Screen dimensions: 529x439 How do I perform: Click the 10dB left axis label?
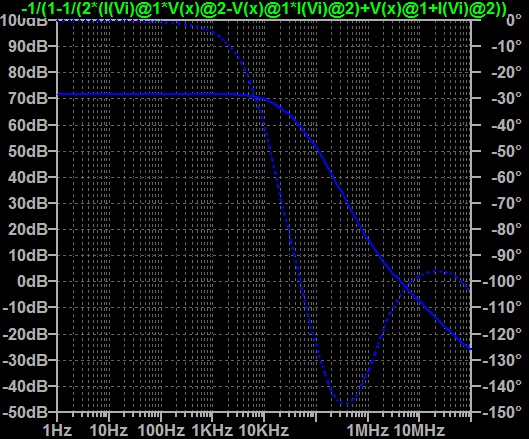[28, 255]
